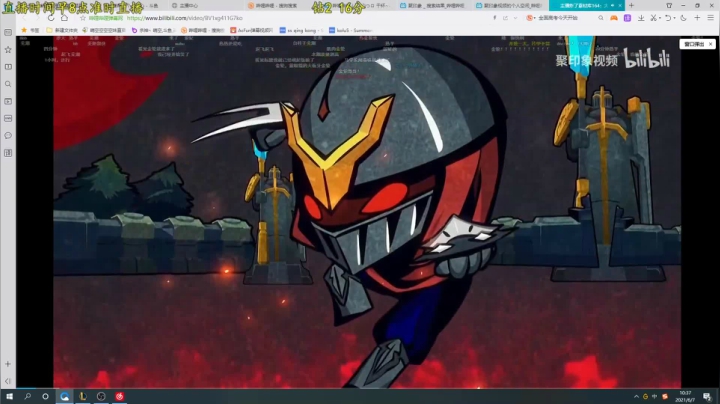Expand the undo-close history dropdown arrow
Screen dimensions: 720x404
coord(675,18)
